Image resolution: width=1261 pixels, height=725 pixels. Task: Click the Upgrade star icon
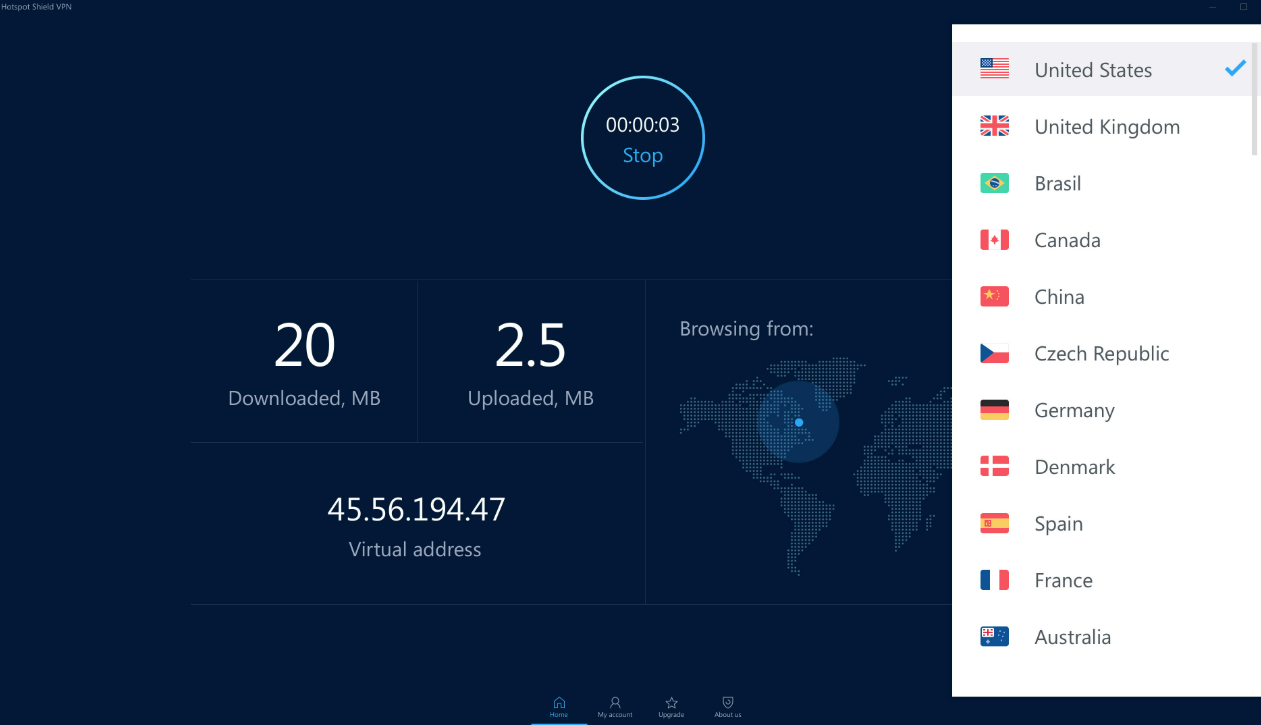672,703
